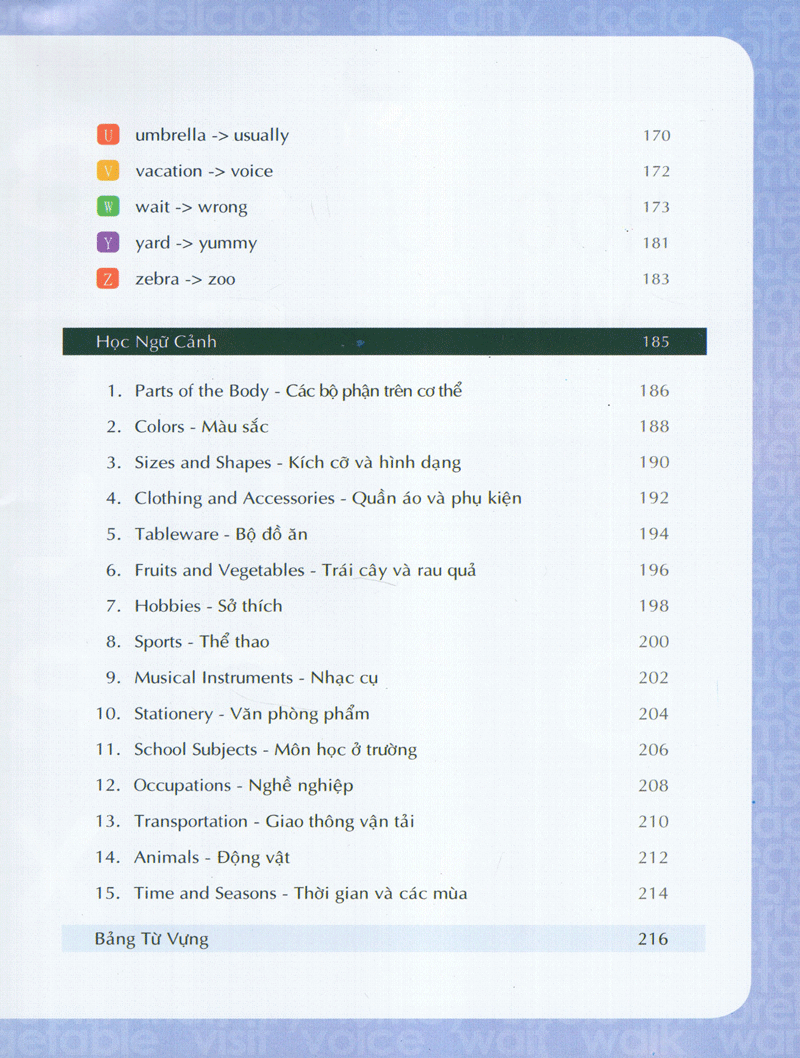Image resolution: width=800 pixels, height=1058 pixels.
Task: Click page number 185 in dark header
Action: (656, 341)
